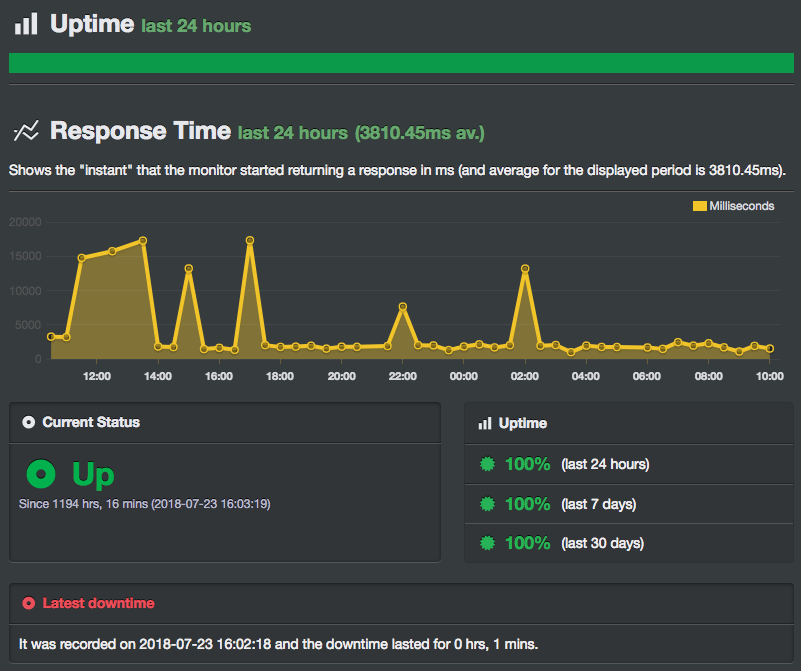
Task: Click the 20000 y-axis label
Action: [25, 222]
